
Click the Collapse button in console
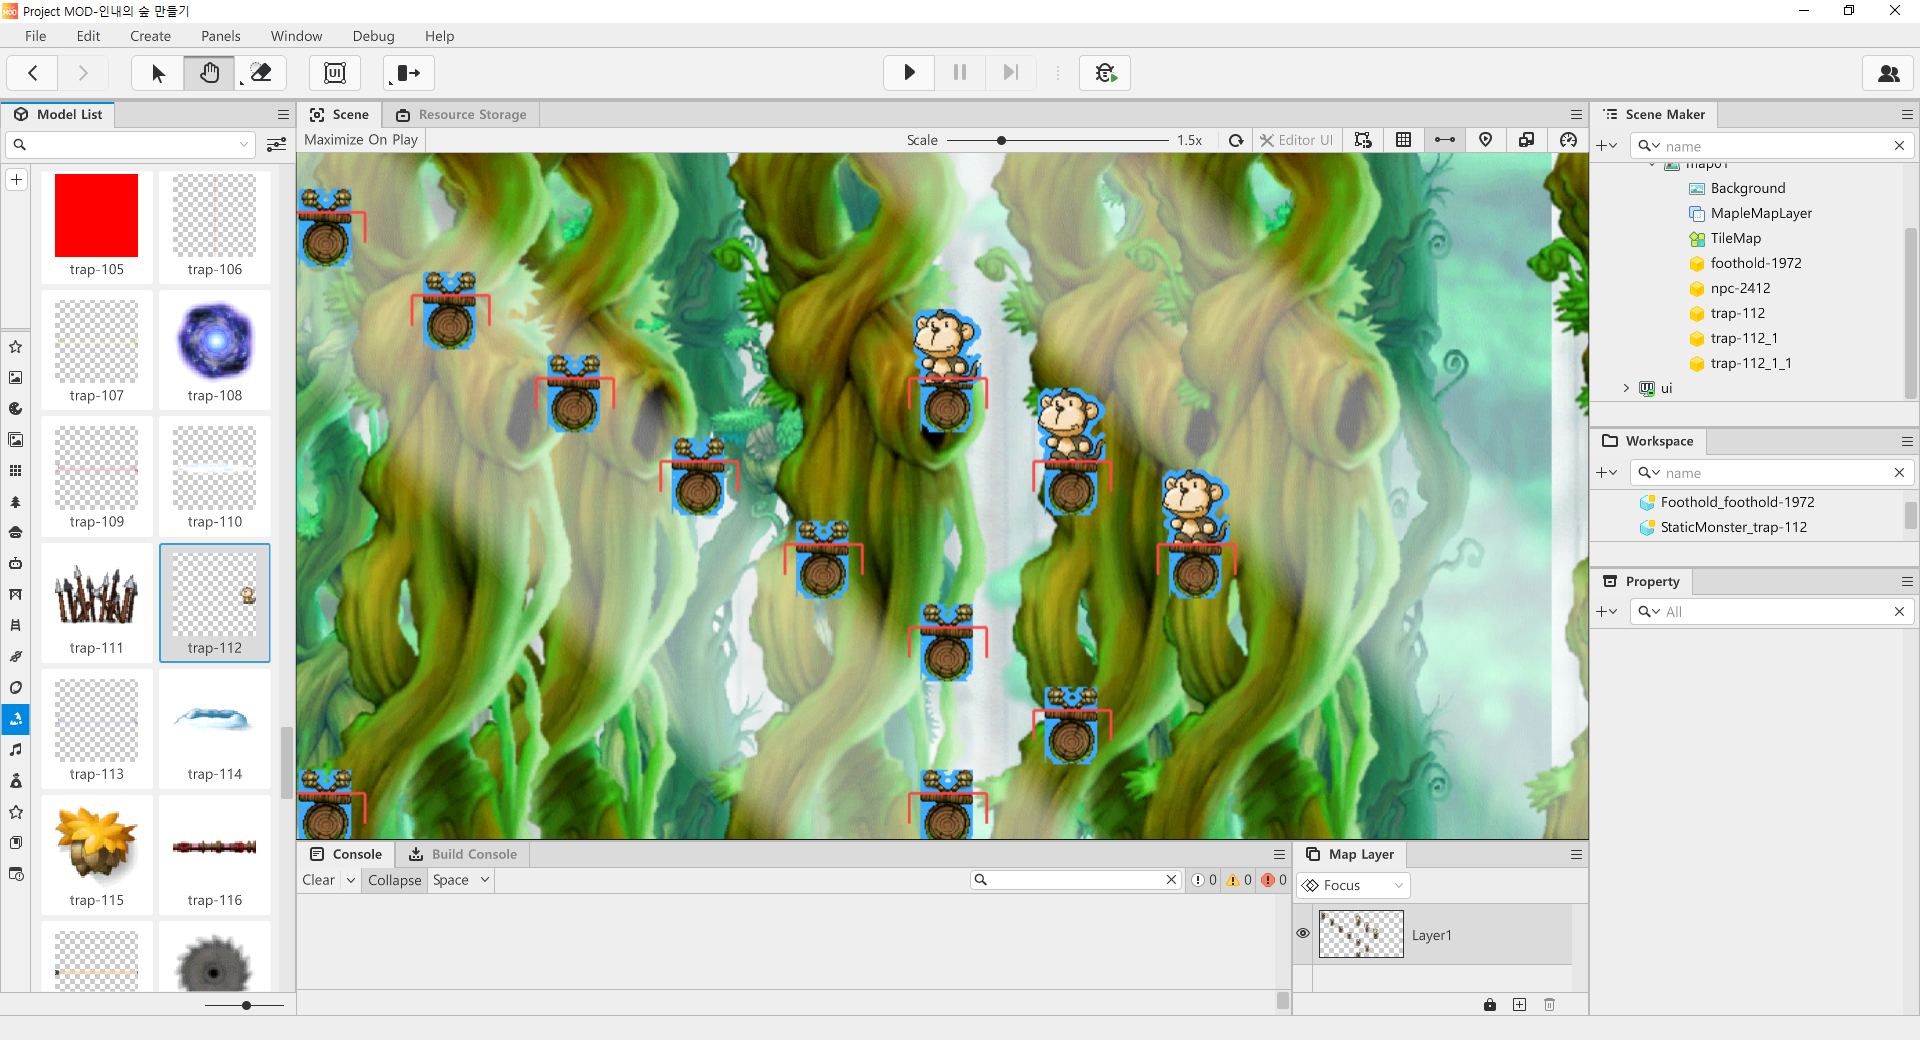(x=394, y=880)
